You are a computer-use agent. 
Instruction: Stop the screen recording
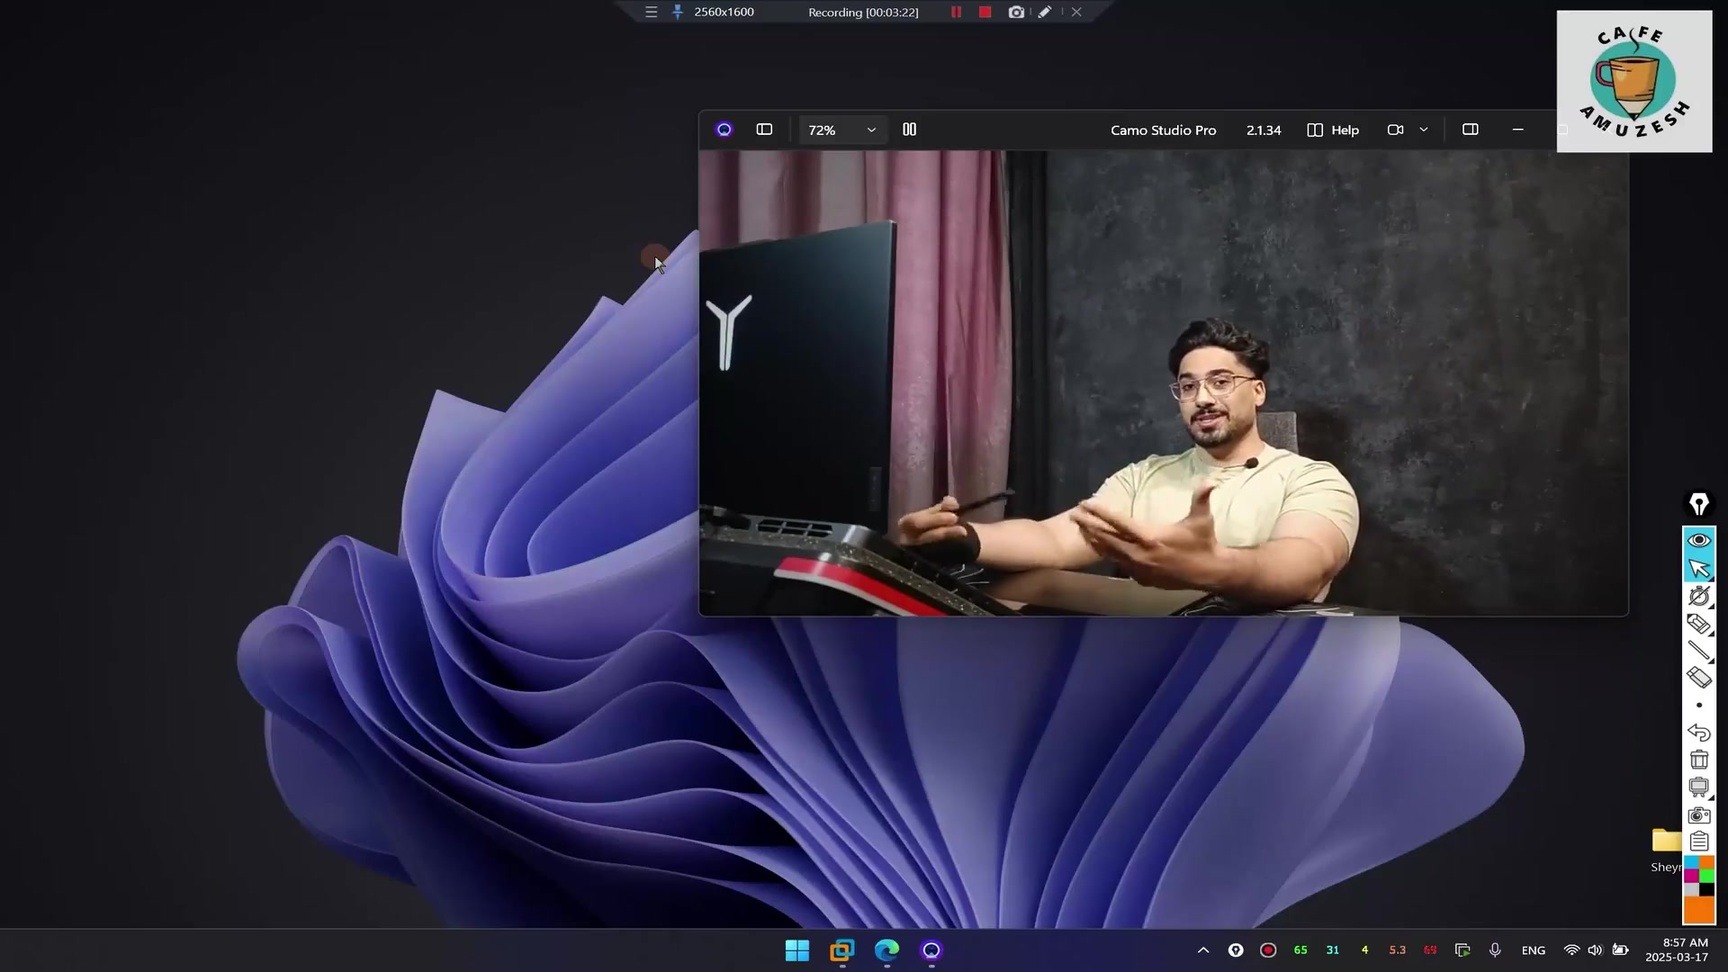(x=985, y=12)
